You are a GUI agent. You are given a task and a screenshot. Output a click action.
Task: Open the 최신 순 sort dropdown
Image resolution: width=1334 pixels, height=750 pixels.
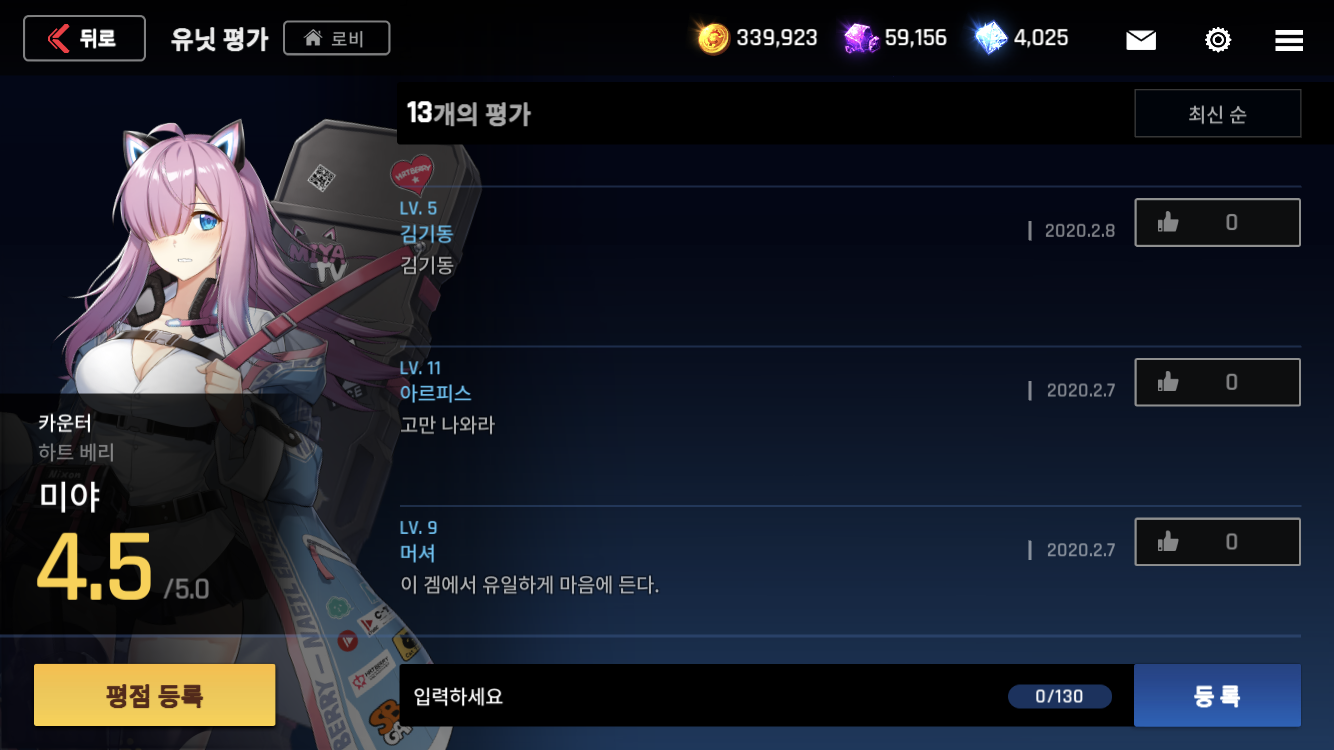1217,113
